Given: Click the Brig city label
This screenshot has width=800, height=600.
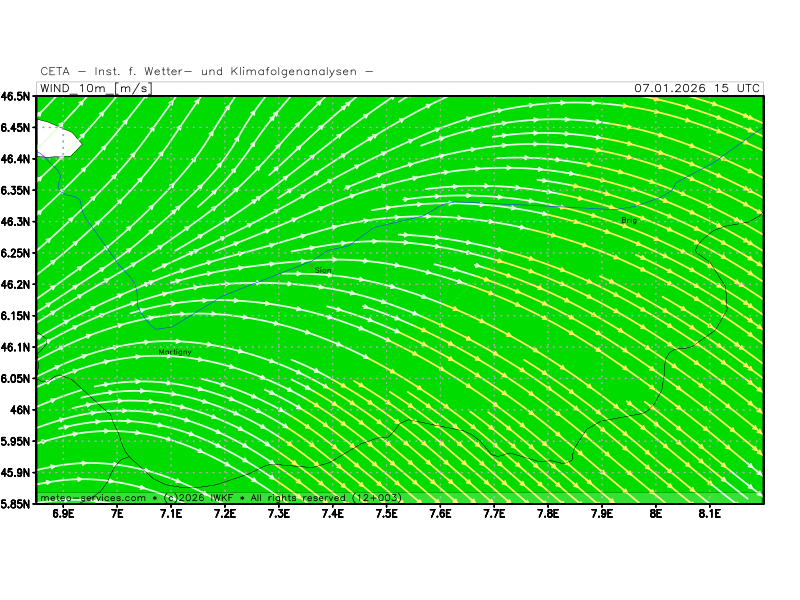Looking at the screenshot, I should tap(628, 220).
